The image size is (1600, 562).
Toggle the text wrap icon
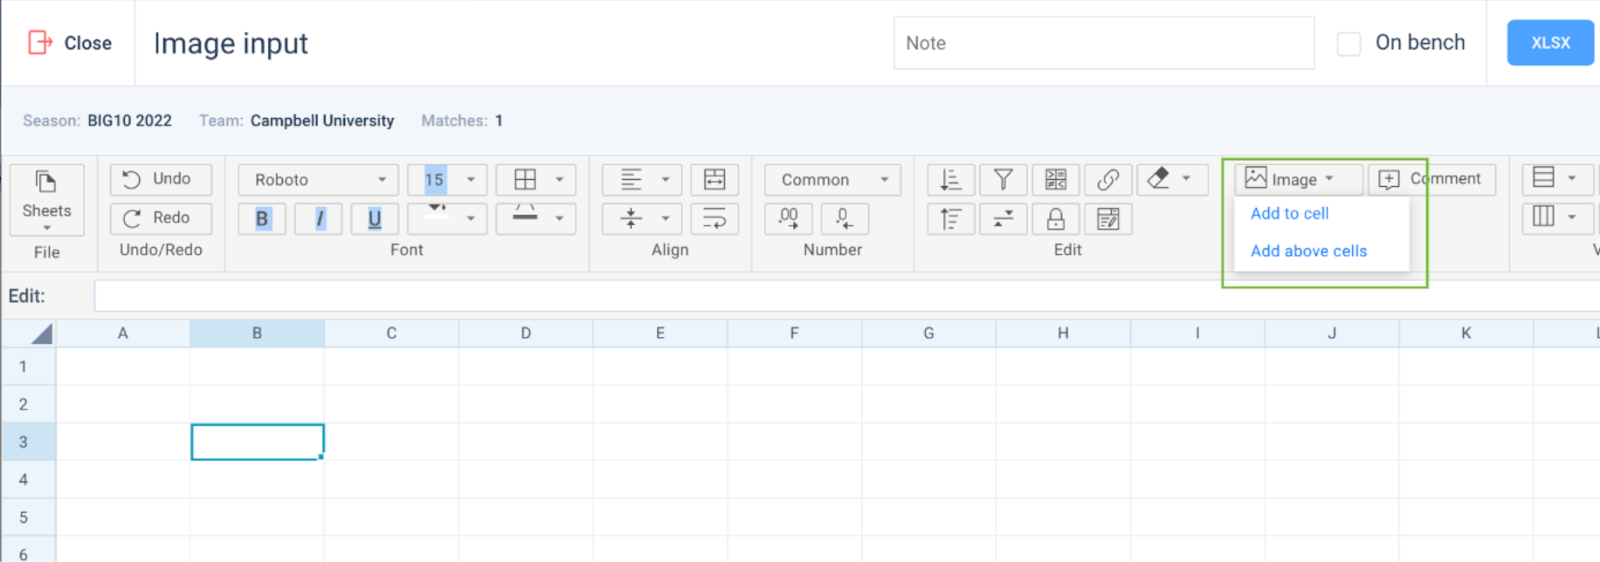pyautogui.click(x=715, y=218)
